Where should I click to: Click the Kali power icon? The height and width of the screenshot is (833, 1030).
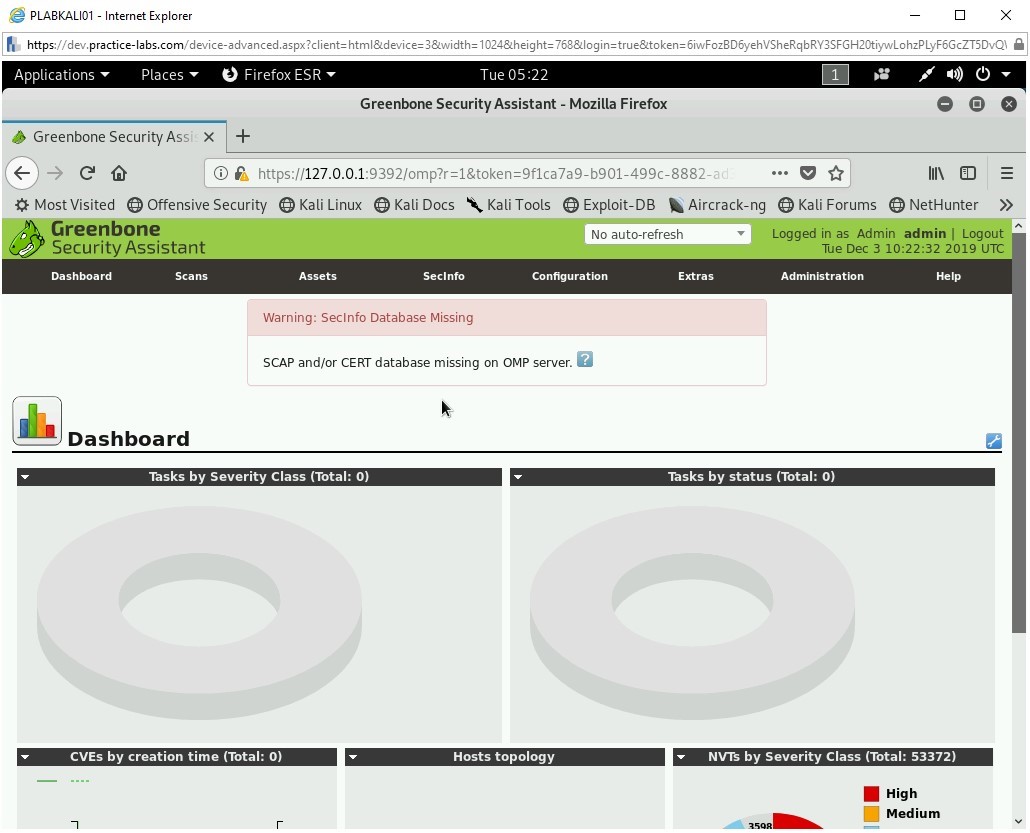(x=983, y=74)
